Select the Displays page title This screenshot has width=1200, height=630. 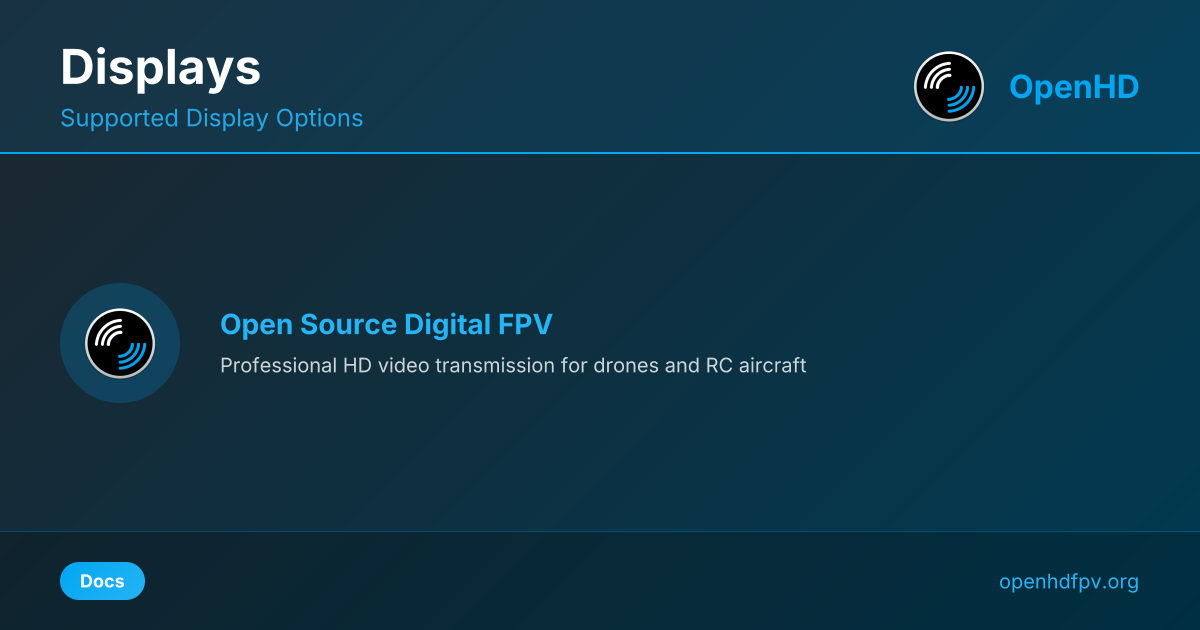pos(160,68)
